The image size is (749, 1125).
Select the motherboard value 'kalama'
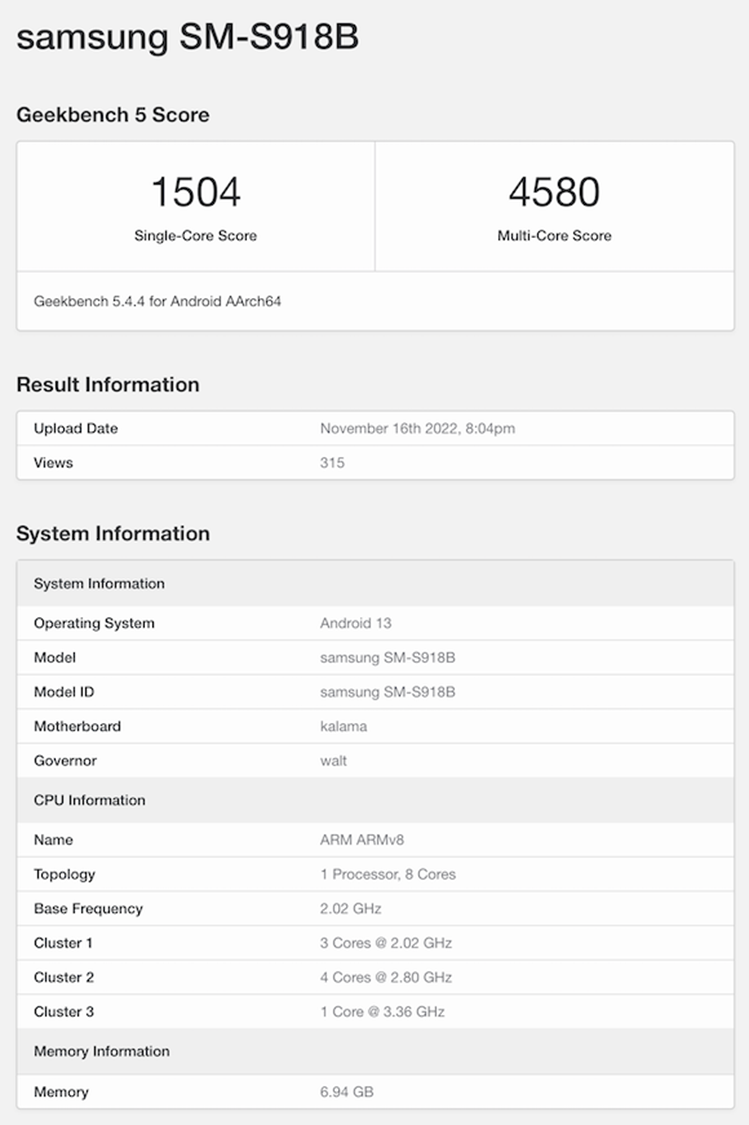(x=343, y=727)
